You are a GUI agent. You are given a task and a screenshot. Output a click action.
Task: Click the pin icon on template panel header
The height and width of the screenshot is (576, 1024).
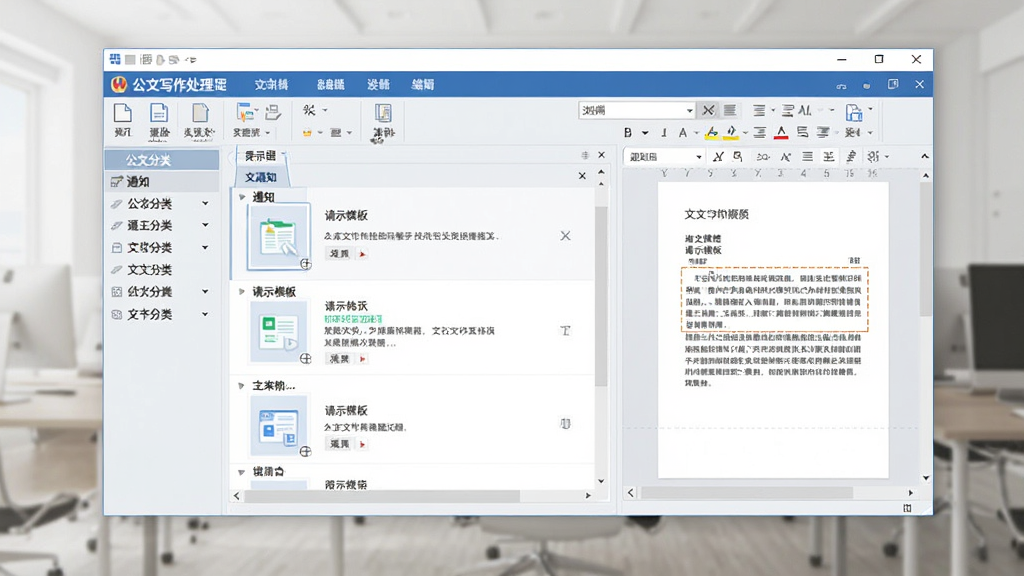click(585, 155)
